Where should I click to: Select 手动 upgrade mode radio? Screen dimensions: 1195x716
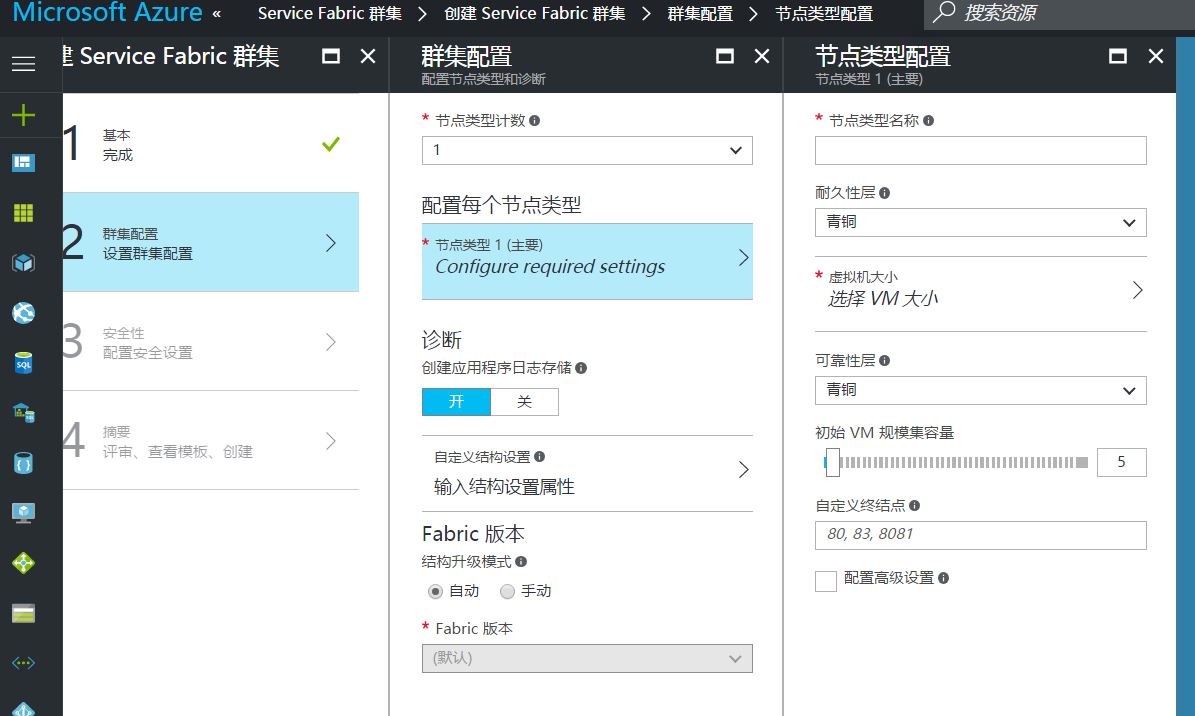508,591
